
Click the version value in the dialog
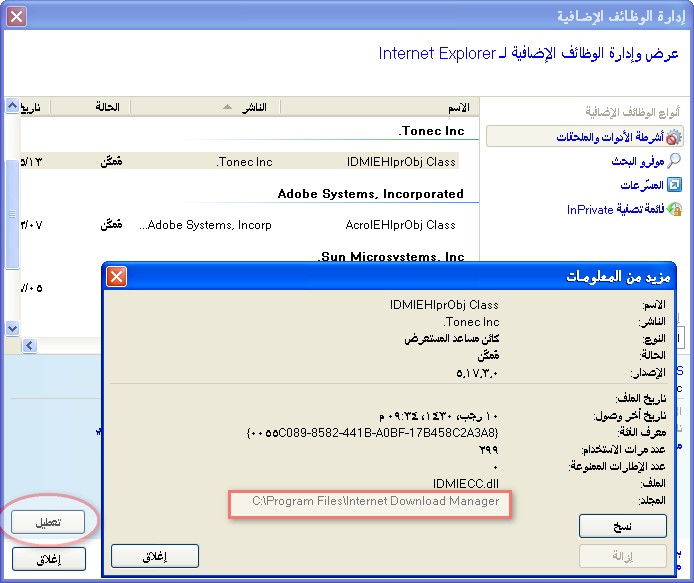(477, 374)
